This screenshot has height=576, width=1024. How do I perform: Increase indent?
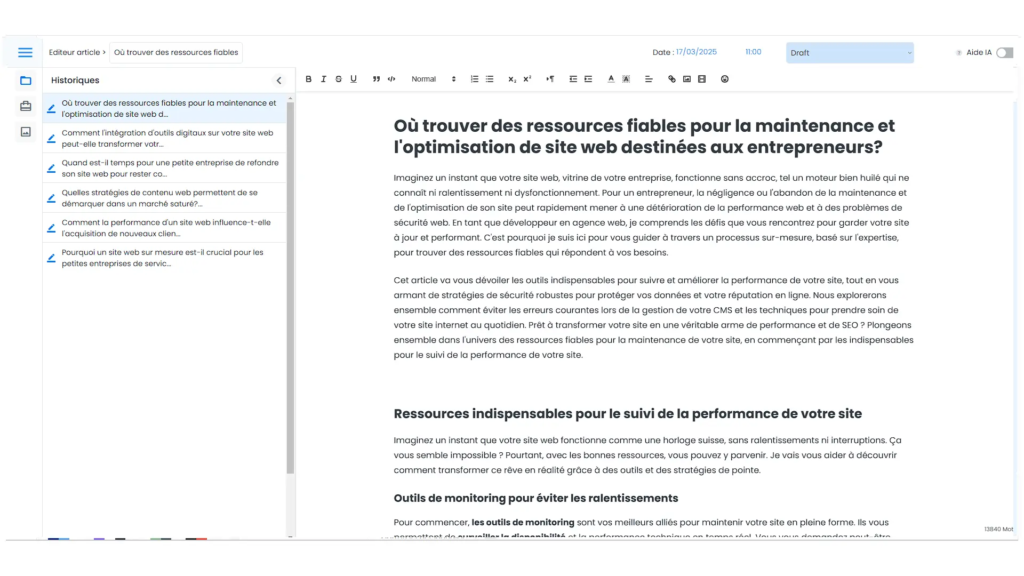588,79
